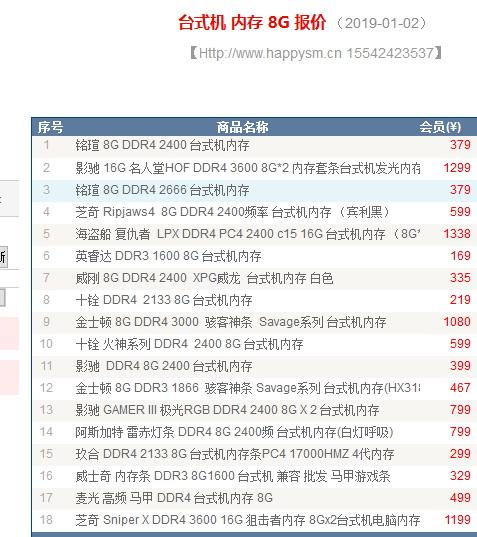Viewport: 477px width, 537px height.
Task: Select 金士顿 8G DDR3 1866 骇客神条 row
Action: click(x=254, y=388)
